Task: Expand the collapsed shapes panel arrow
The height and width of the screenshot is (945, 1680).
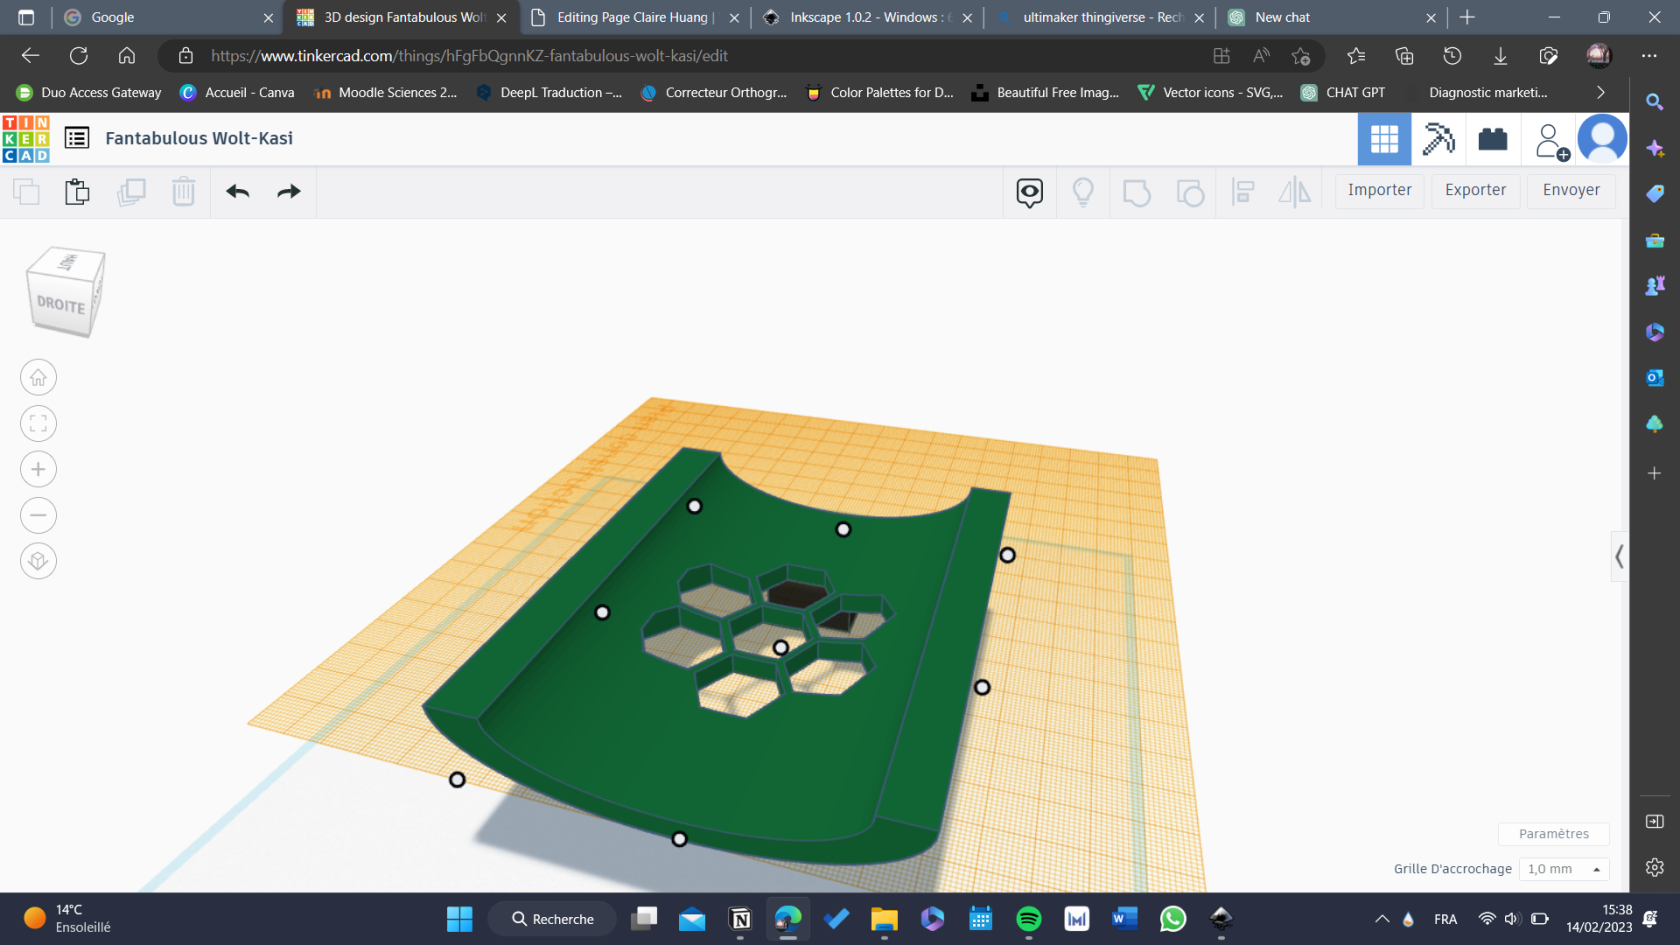Action: 1619,557
